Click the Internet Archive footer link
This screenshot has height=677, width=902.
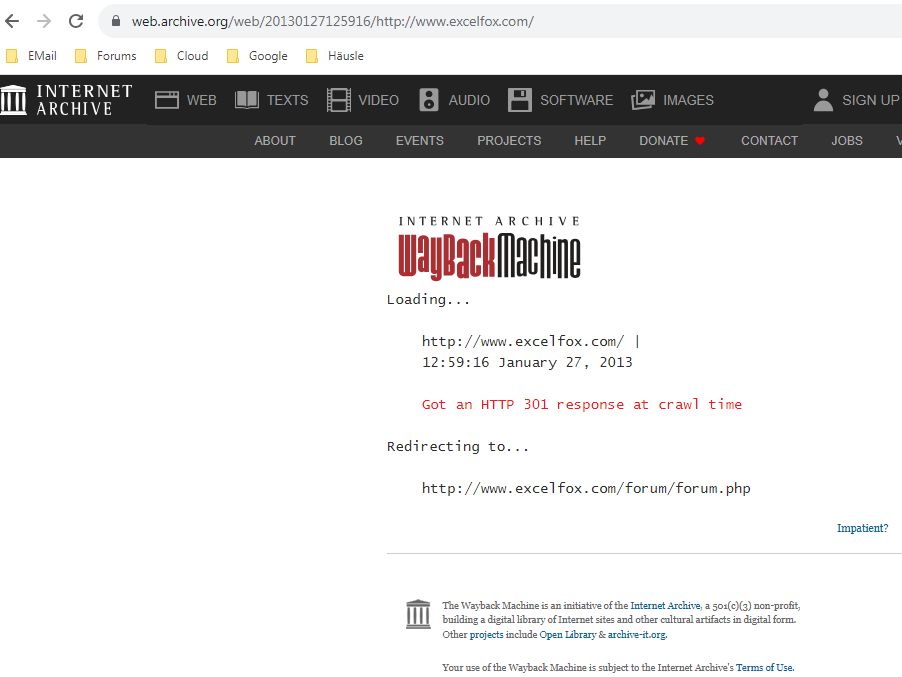tap(665, 606)
